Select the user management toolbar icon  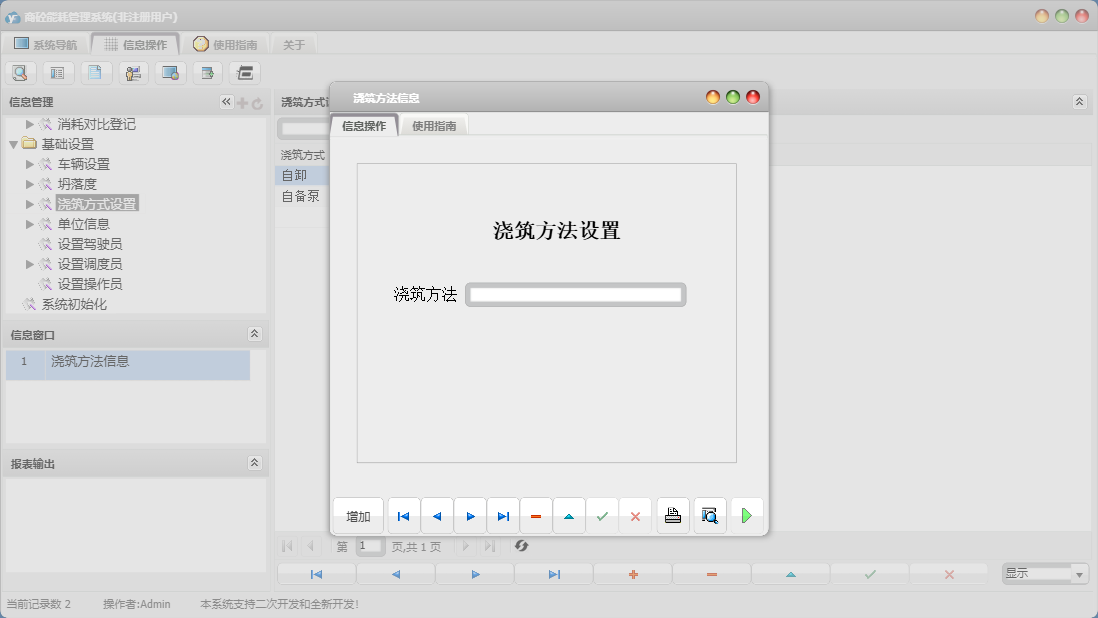[x=132, y=72]
